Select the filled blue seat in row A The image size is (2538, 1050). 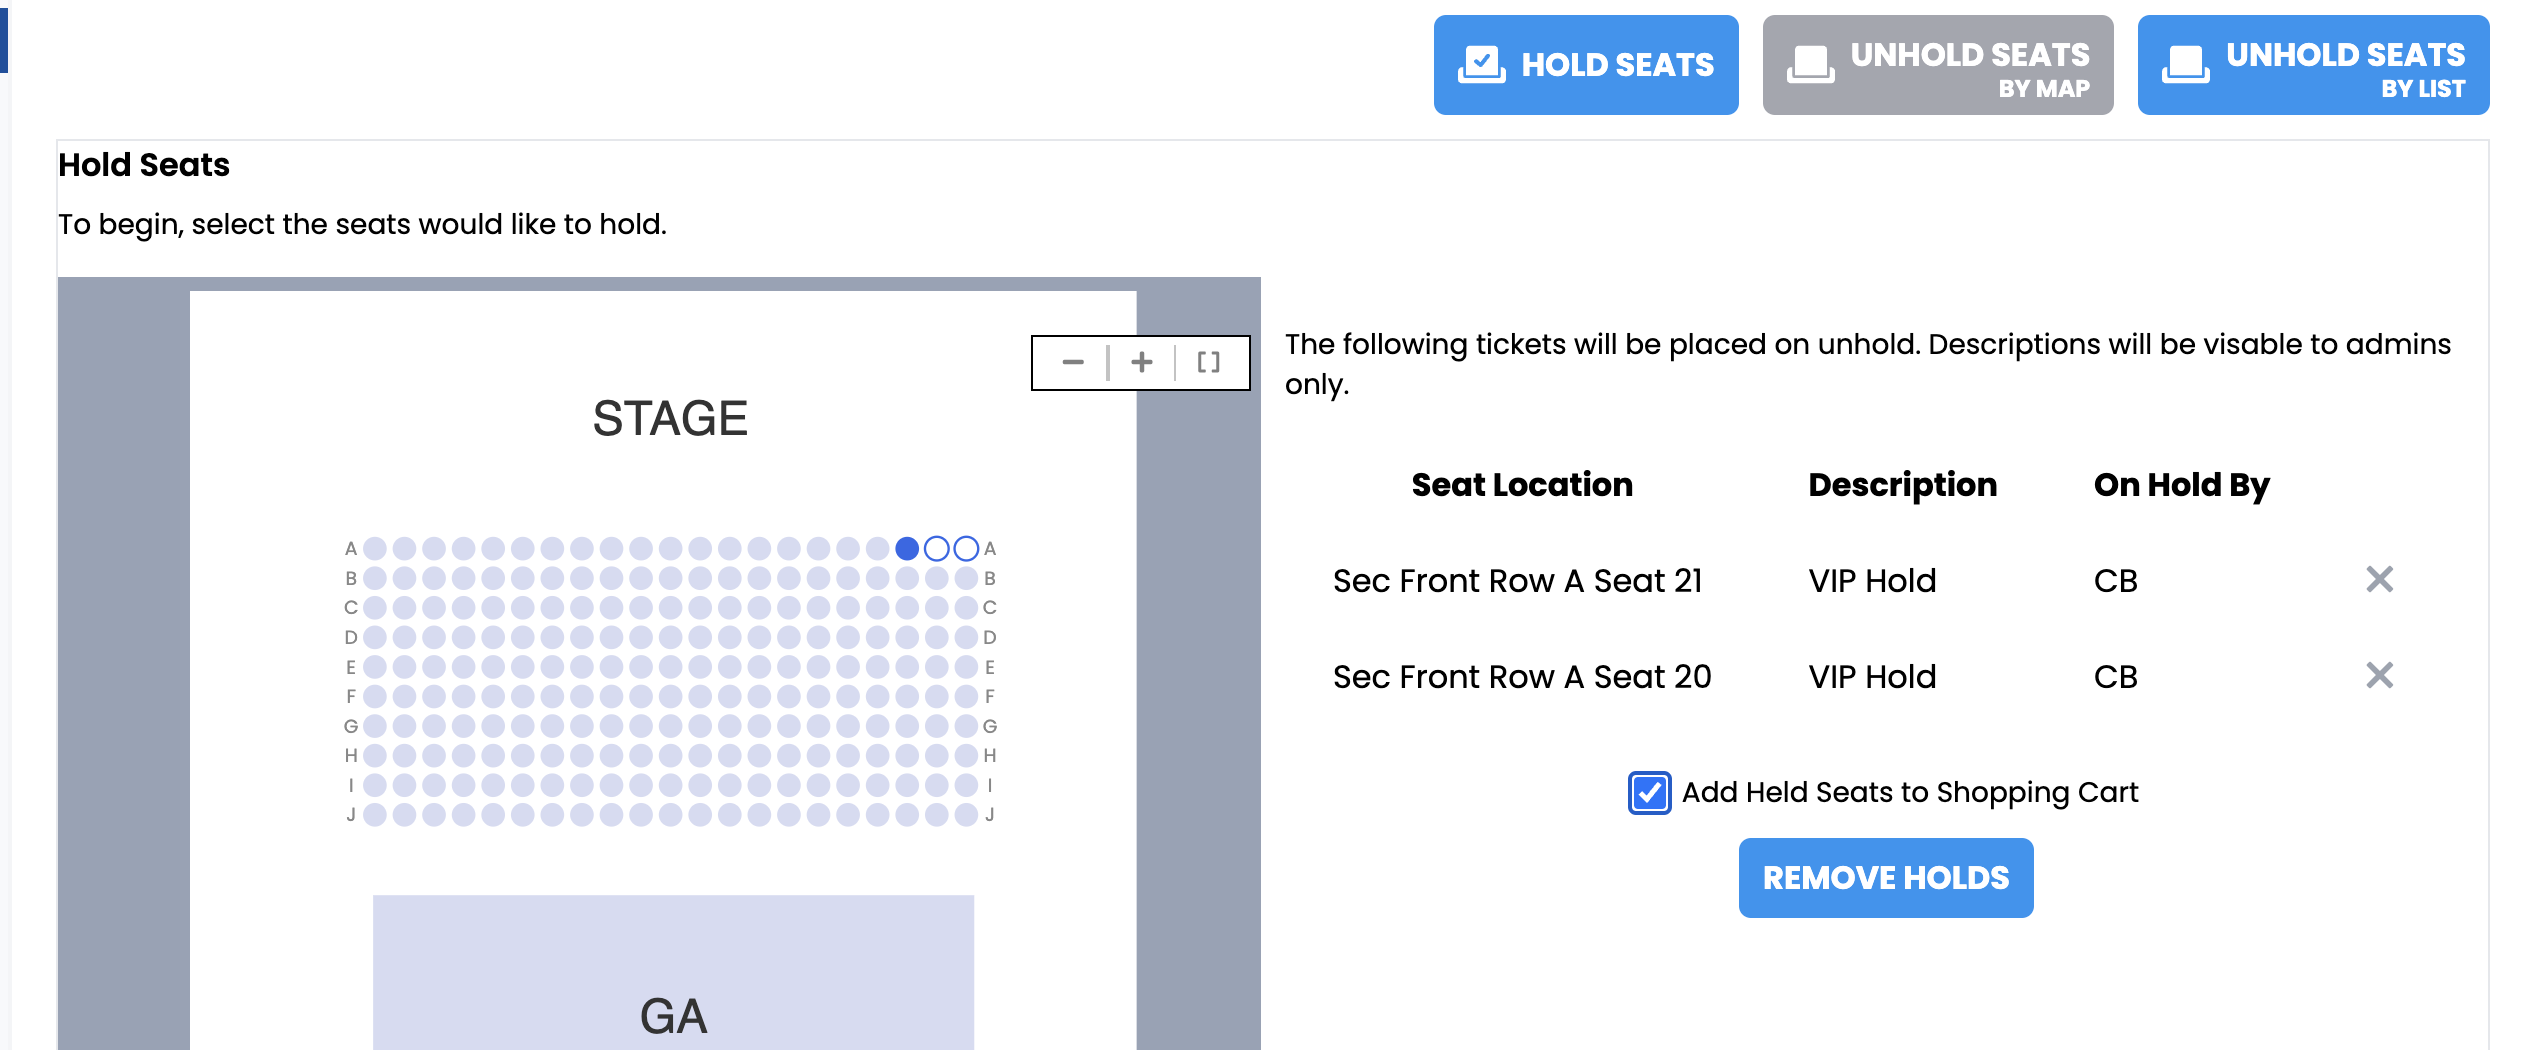[x=907, y=548]
